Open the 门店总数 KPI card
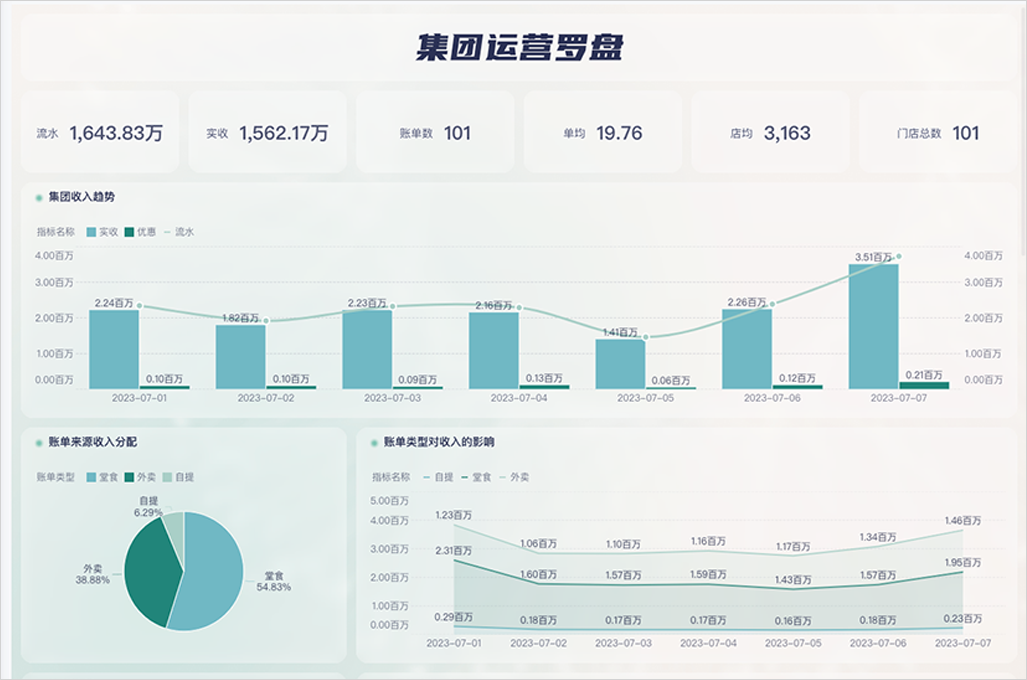 pyautogui.click(x=937, y=133)
